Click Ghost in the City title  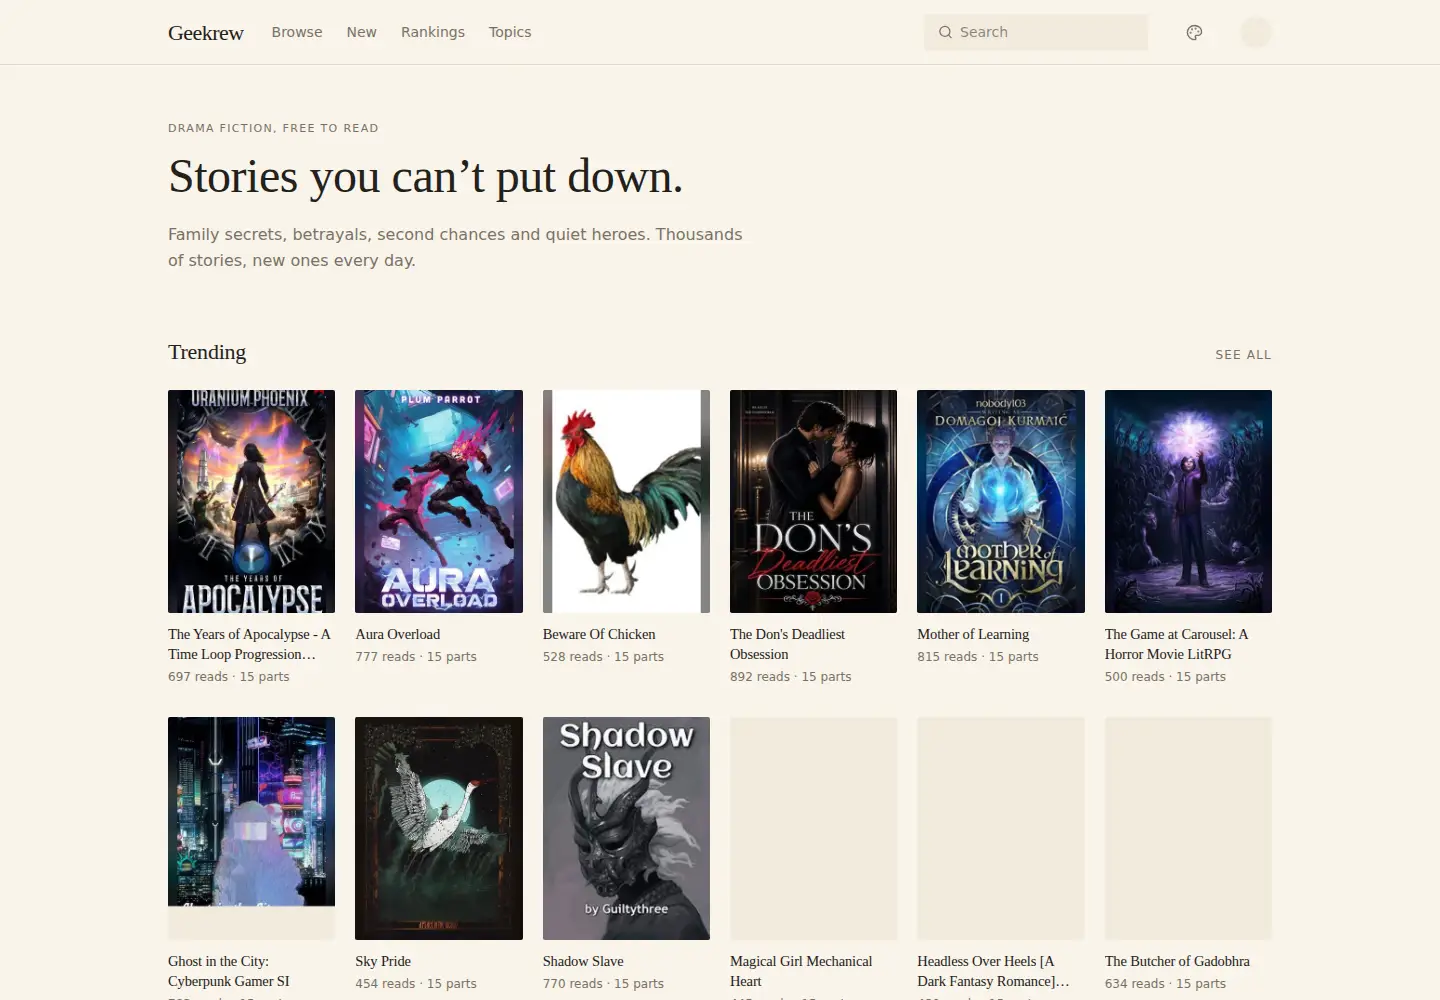tap(229, 971)
